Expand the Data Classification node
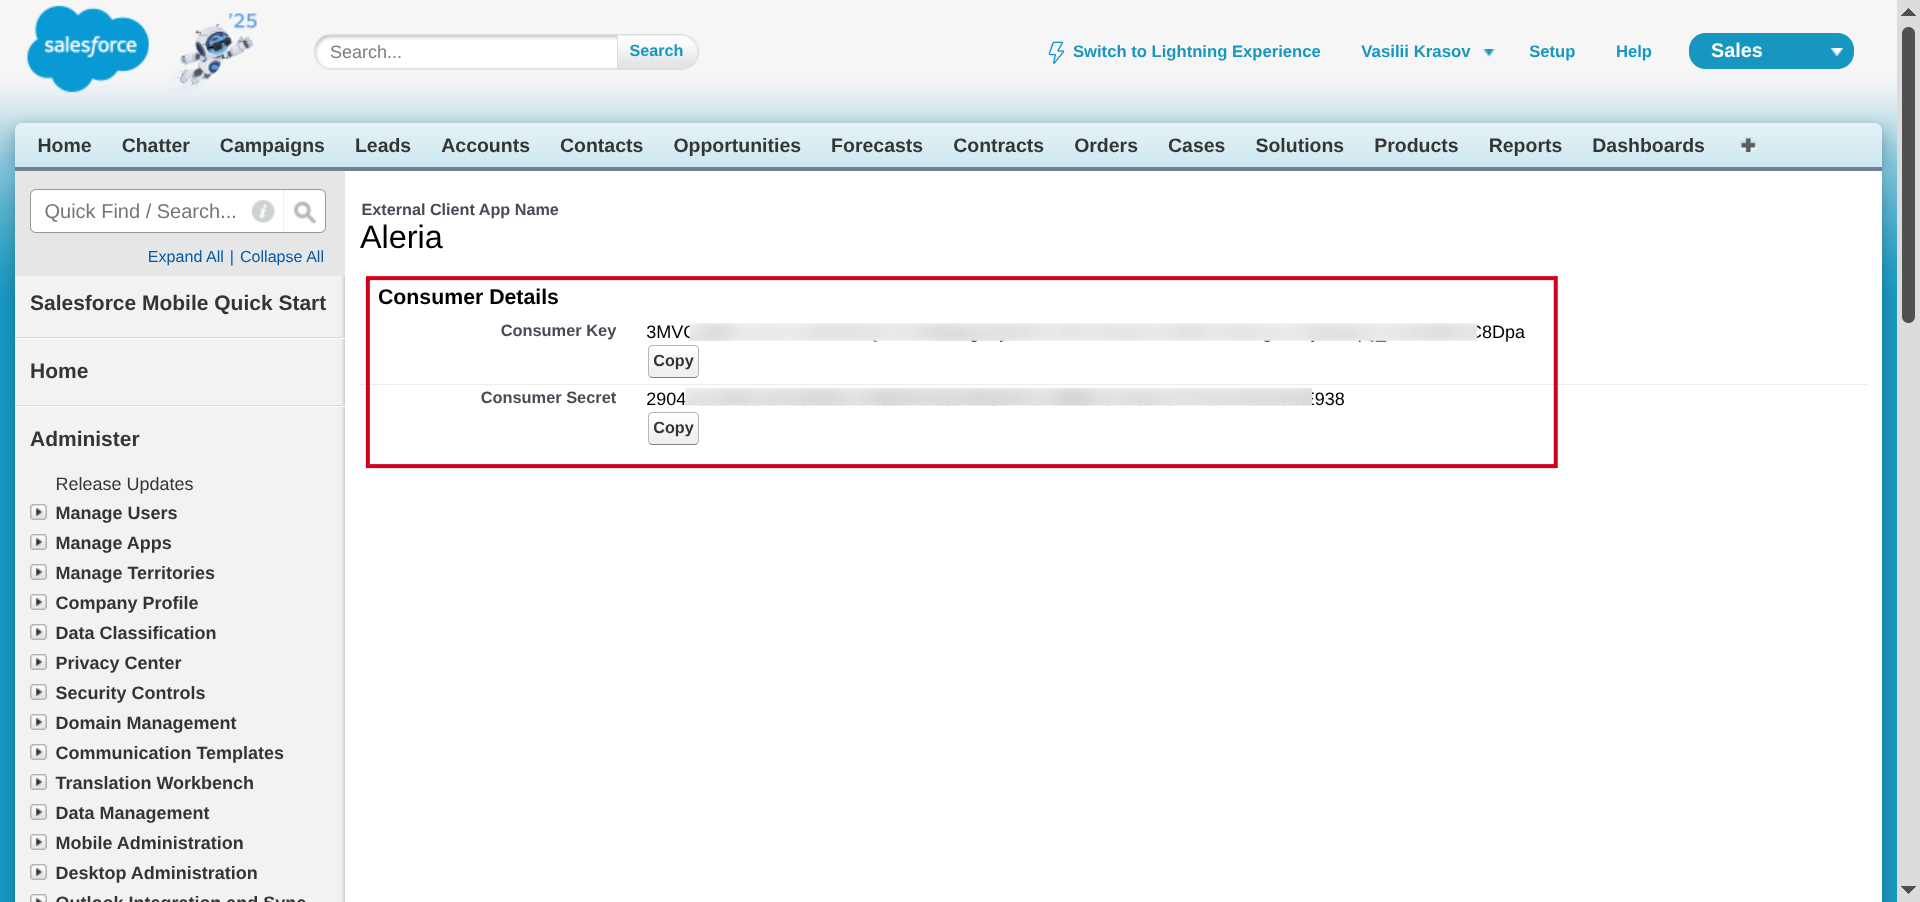This screenshot has width=1920, height=902. pos(39,632)
